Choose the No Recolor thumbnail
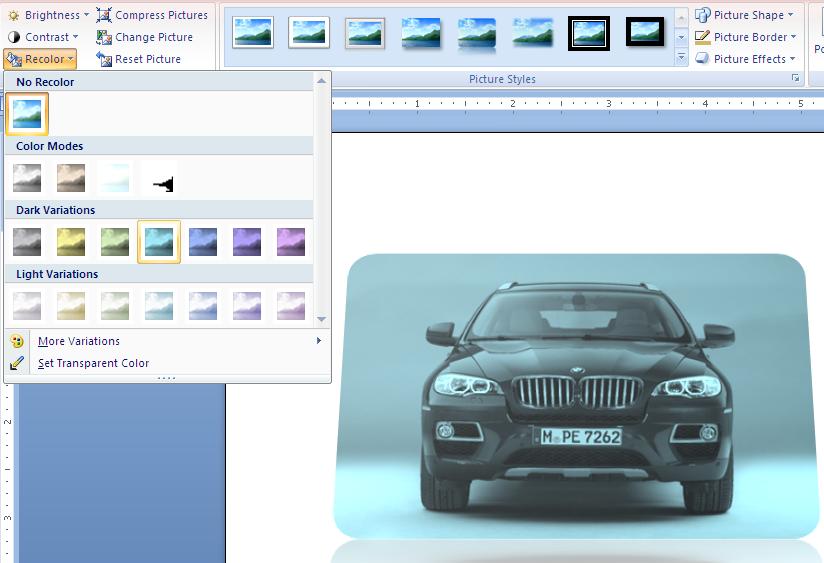Viewport: 824px width, 563px height. click(x=27, y=114)
